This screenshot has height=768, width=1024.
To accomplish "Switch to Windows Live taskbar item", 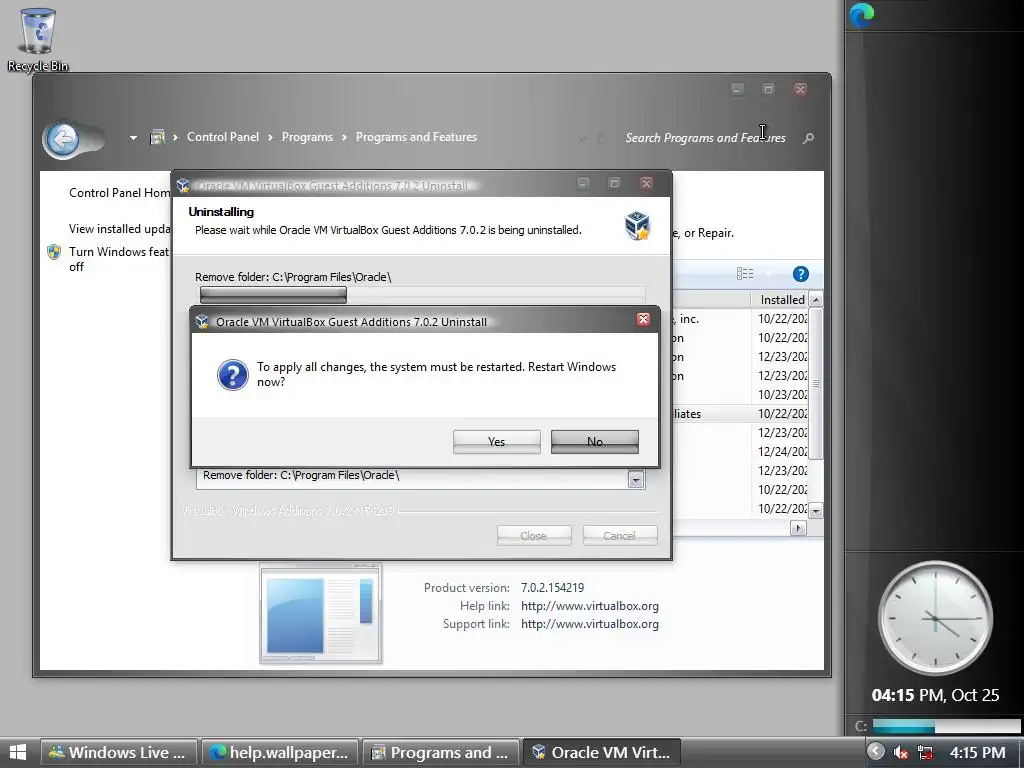I will [118, 752].
